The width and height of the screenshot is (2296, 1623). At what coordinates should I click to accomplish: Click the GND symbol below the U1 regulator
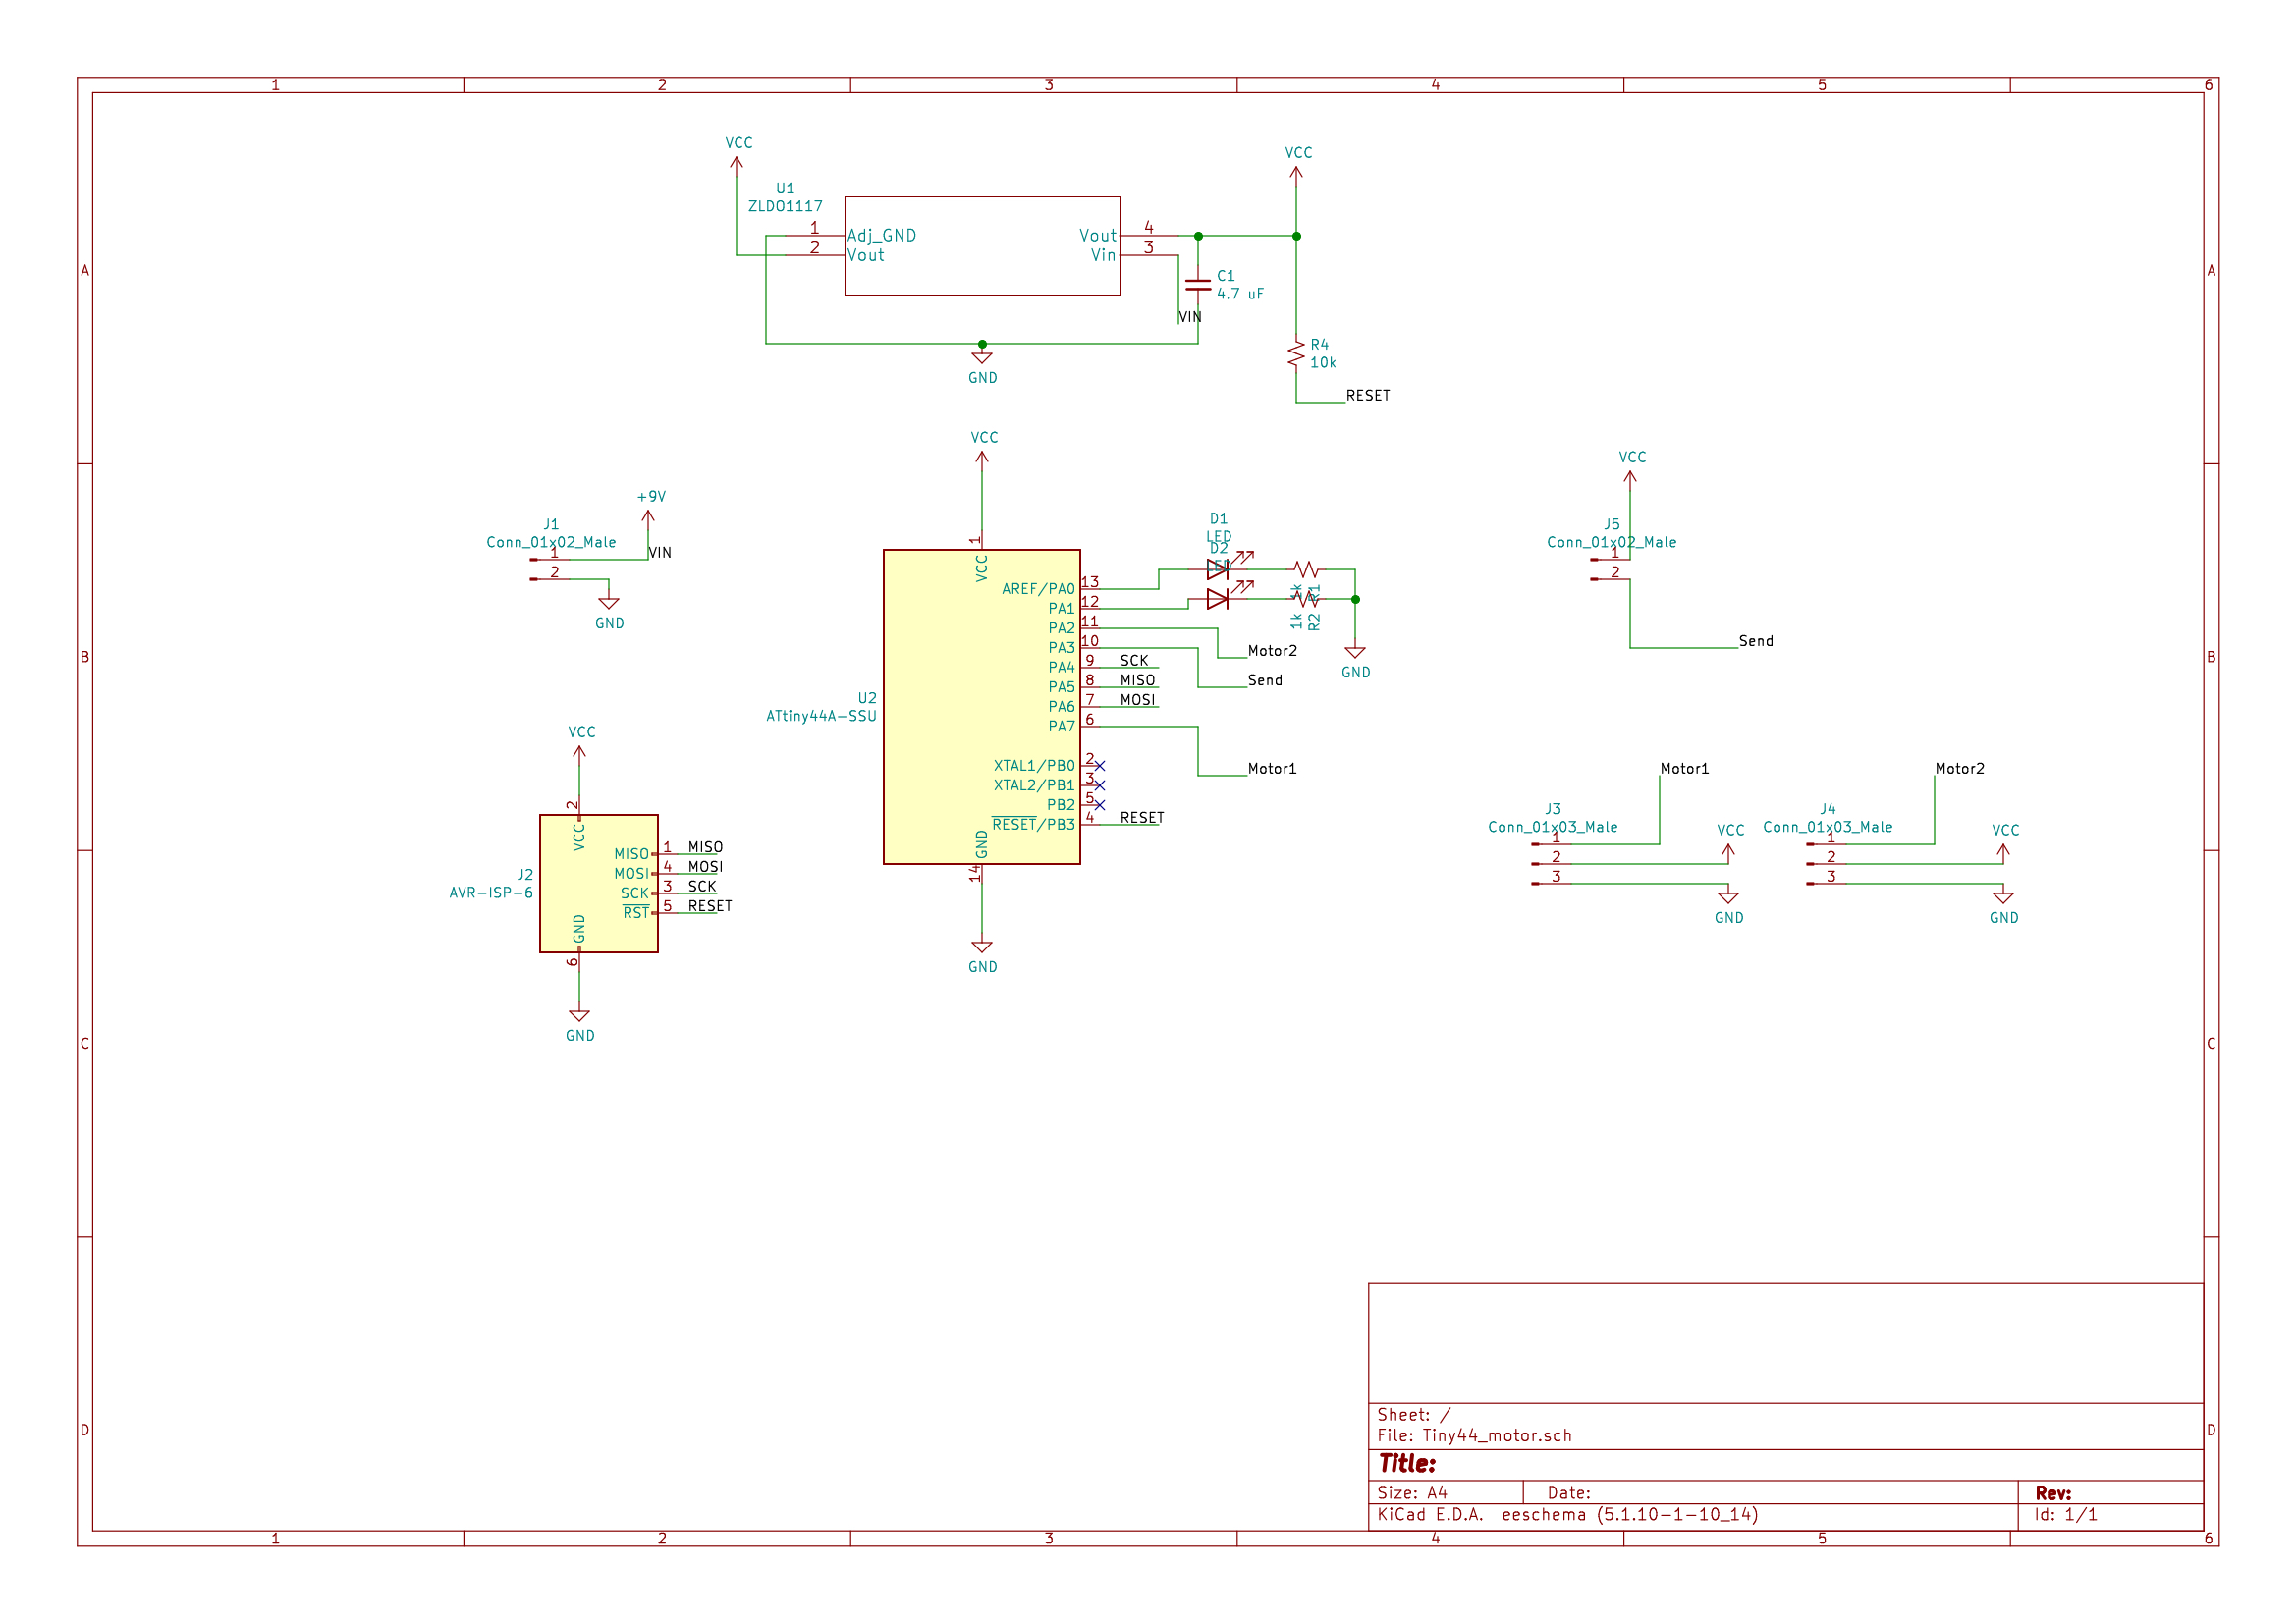(x=982, y=357)
